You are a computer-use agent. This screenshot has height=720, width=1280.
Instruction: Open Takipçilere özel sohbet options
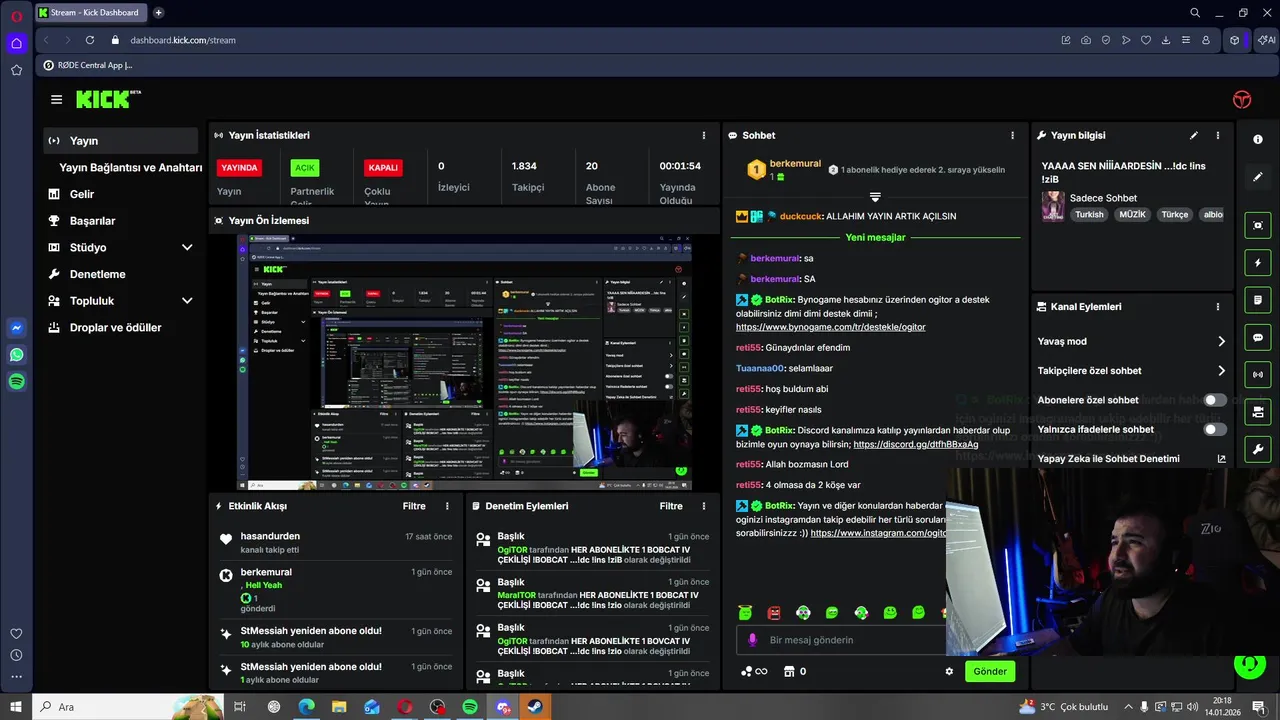(x=1132, y=370)
